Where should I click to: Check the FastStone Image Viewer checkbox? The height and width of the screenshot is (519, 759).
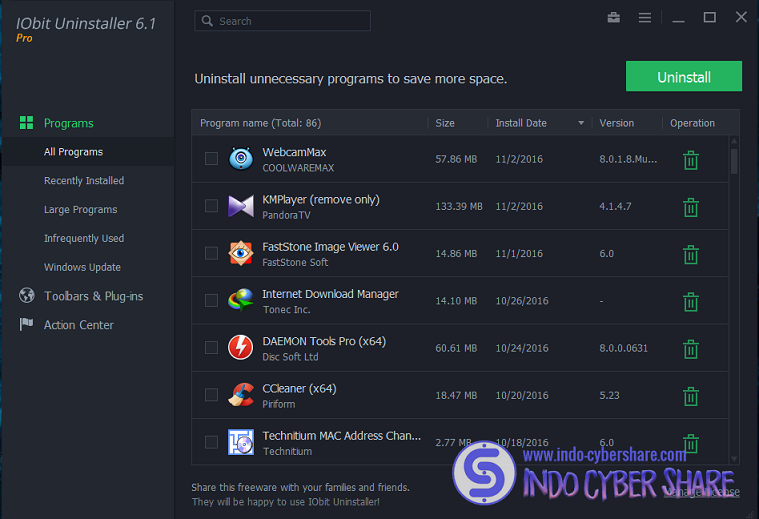pos(211,253)
